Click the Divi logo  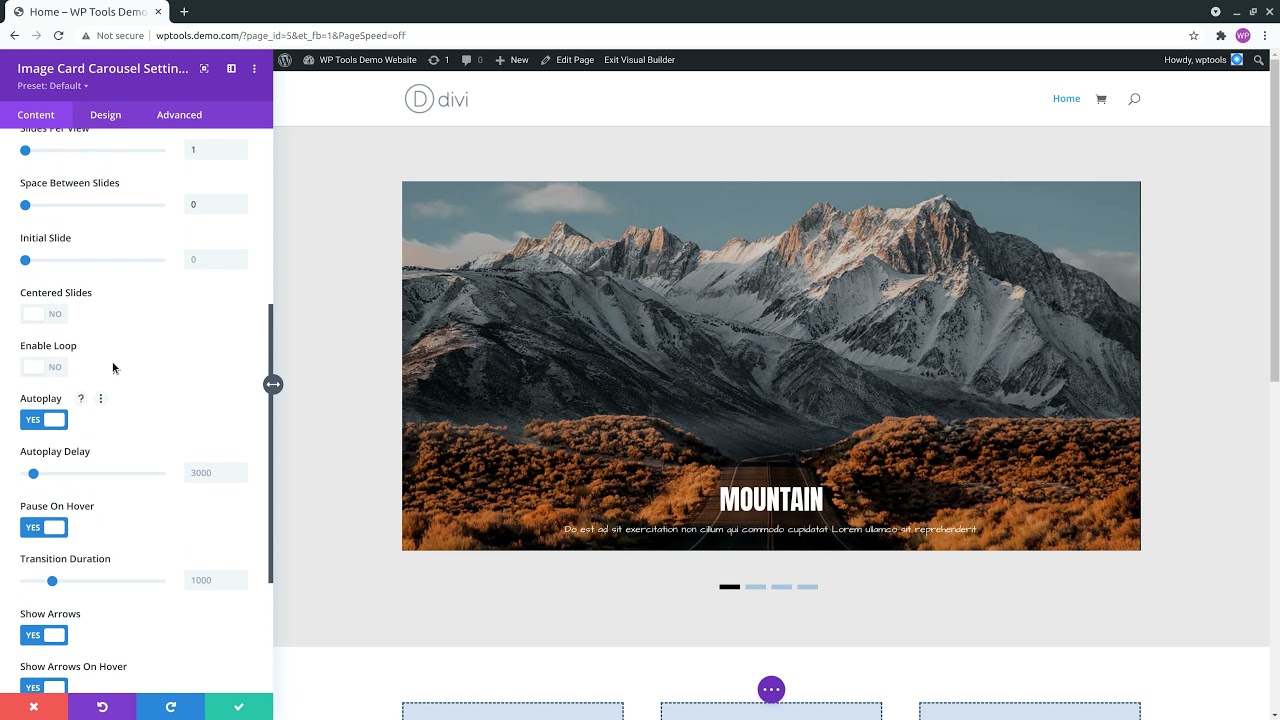(x=437, y=99)
